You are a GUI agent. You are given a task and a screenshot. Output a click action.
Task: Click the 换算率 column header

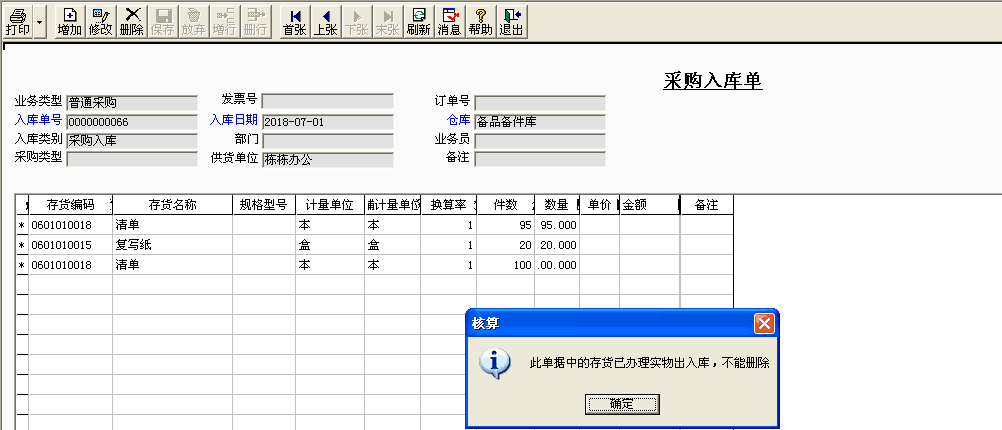tap(449, 204)
